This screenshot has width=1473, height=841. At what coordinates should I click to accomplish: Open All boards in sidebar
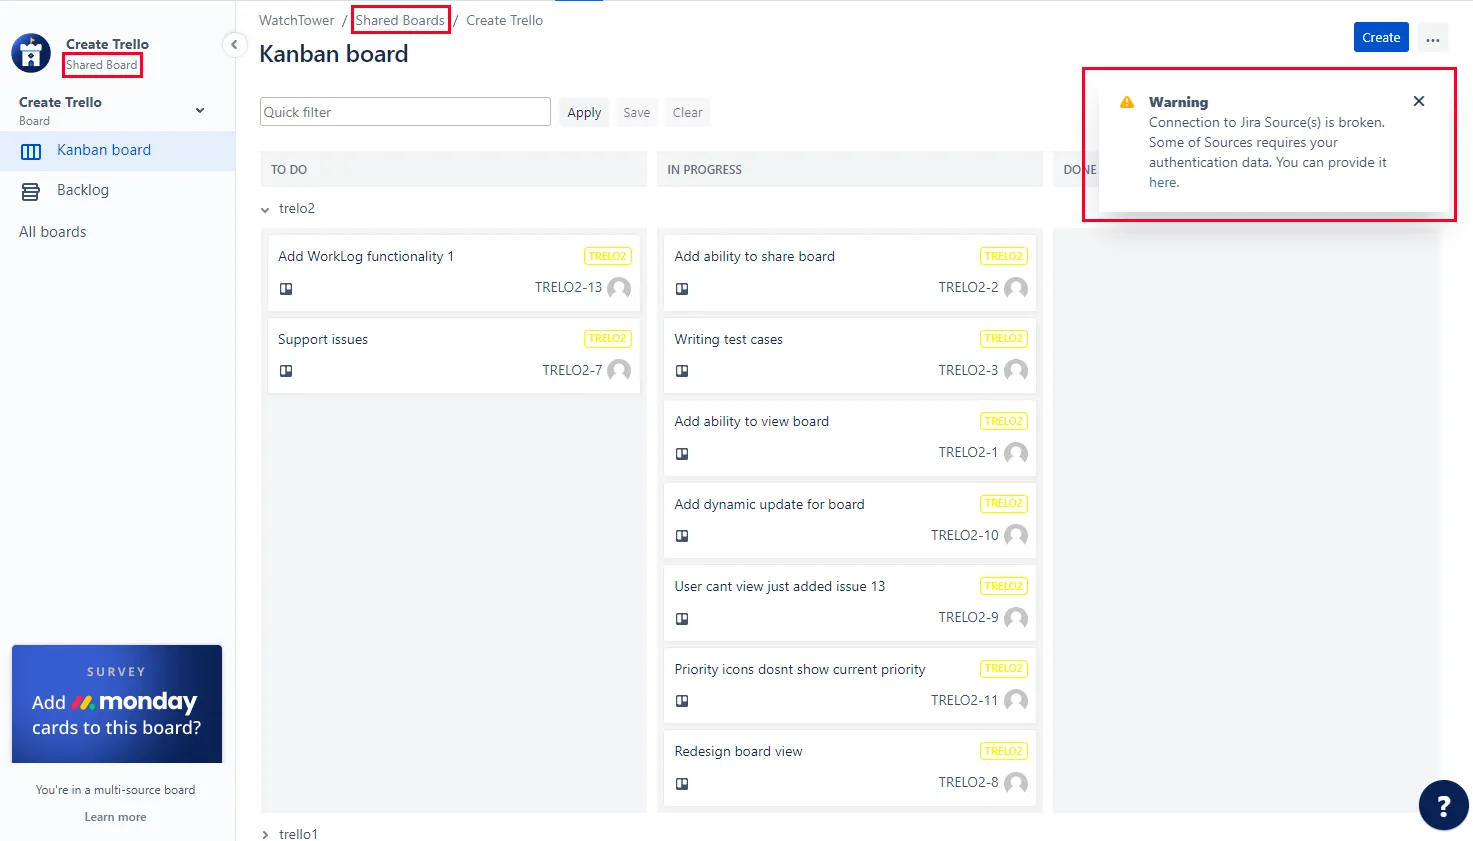(x=53, y=232)
